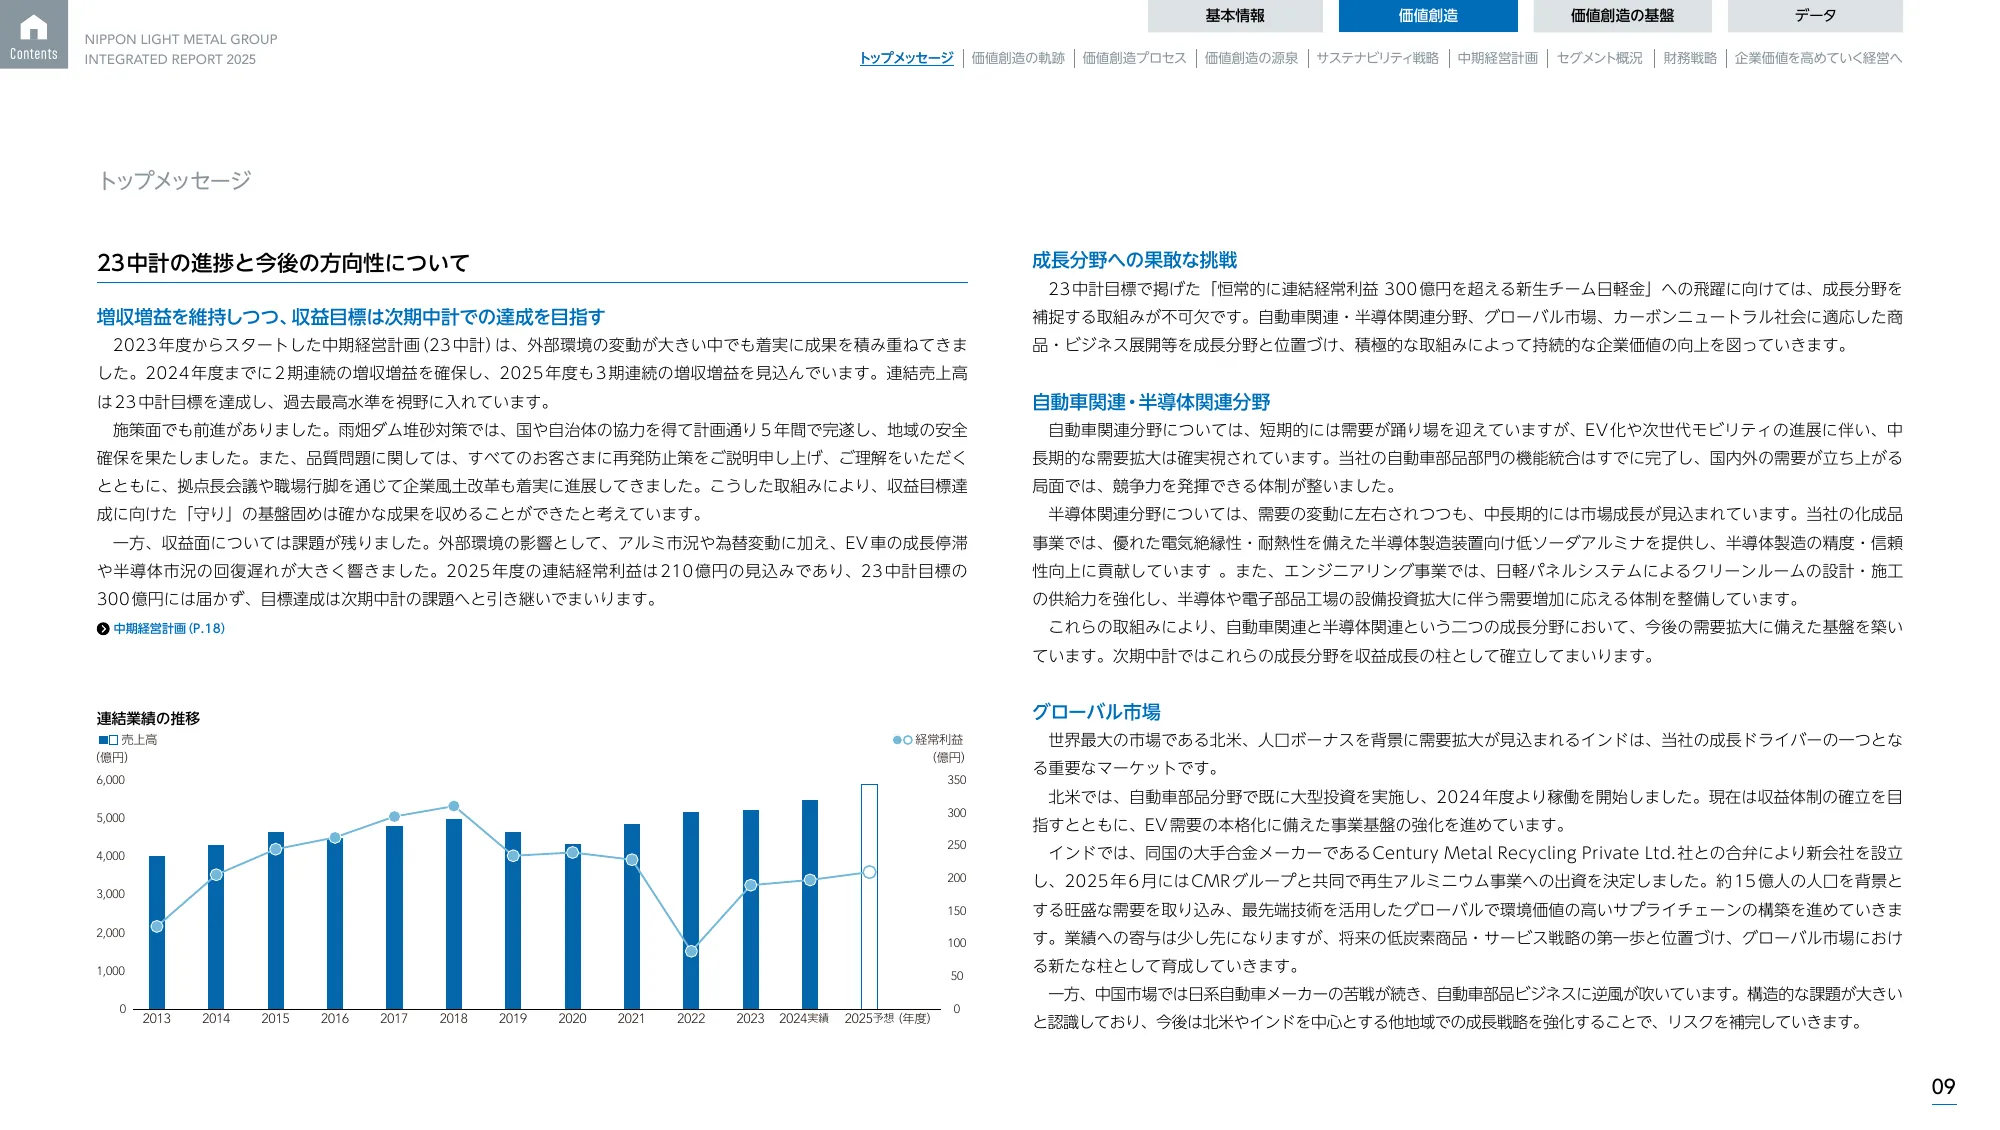Screen dimensions: 2000x1130
Task: Click the arrow icon before 中期経営計画 (P.18)
Action: [101, 628]
